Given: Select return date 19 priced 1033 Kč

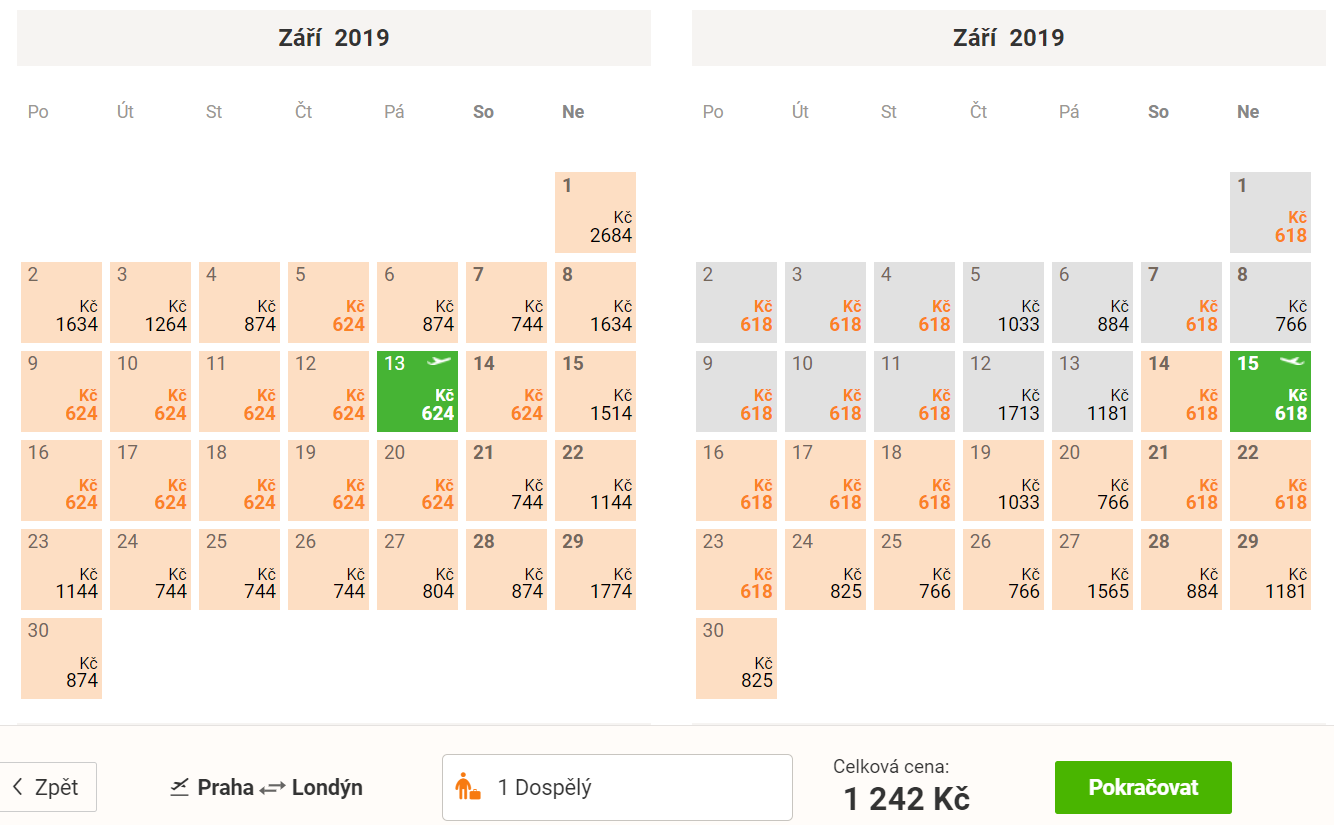Looking at the screenshot, I should [x=1003, y=480].
